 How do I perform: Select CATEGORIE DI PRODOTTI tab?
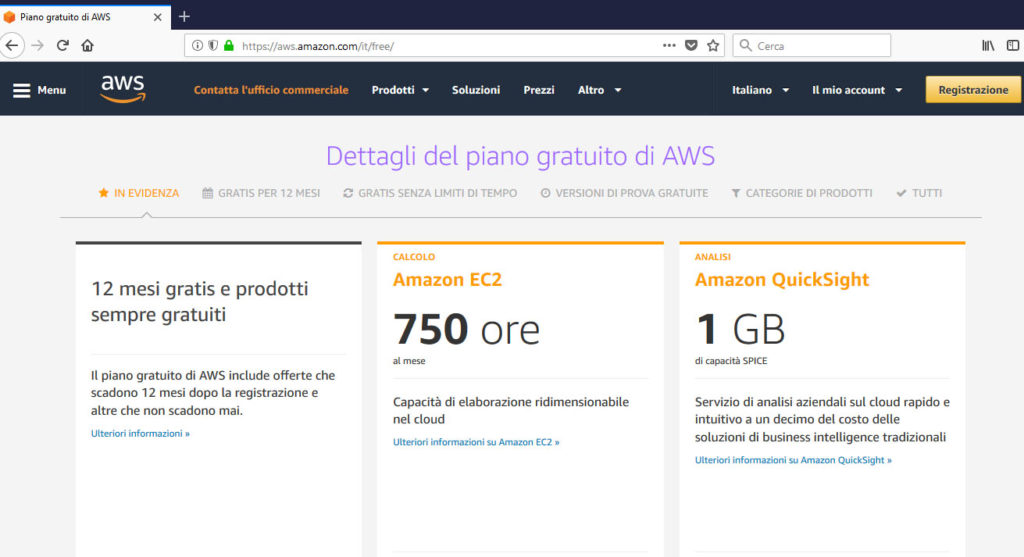(x=802, y=193)
